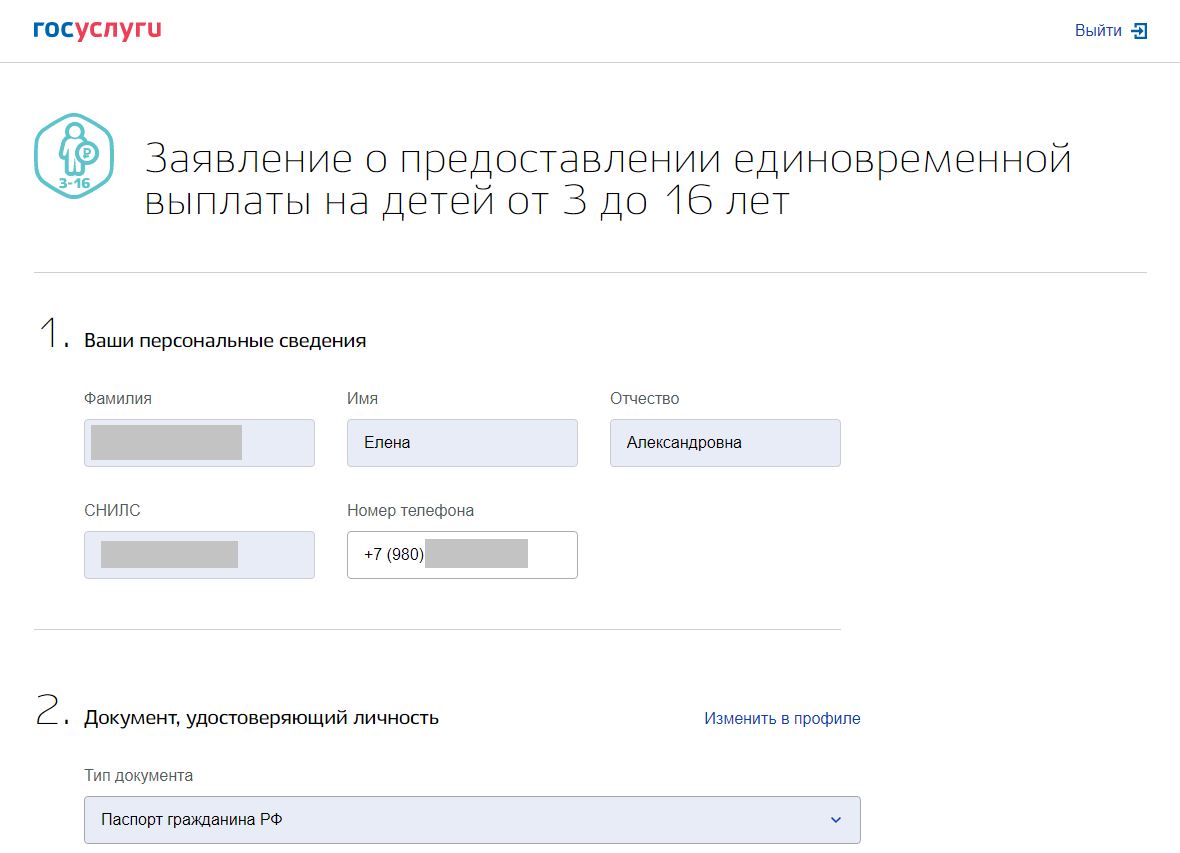Click the child payment 3-16 hexagon icon
This screenshot has height=853, width=1180.
(x=74, y=156)
